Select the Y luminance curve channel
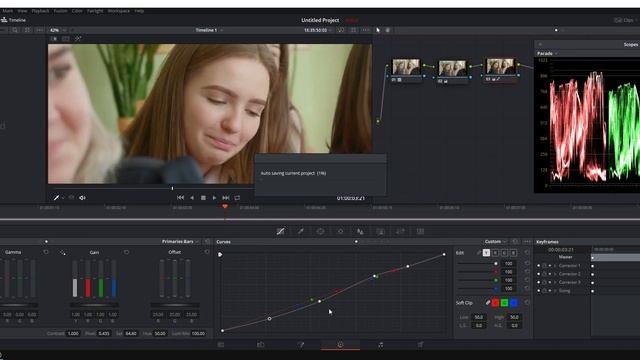Screen dimensions: 640x360 click(x=486, y=253)
